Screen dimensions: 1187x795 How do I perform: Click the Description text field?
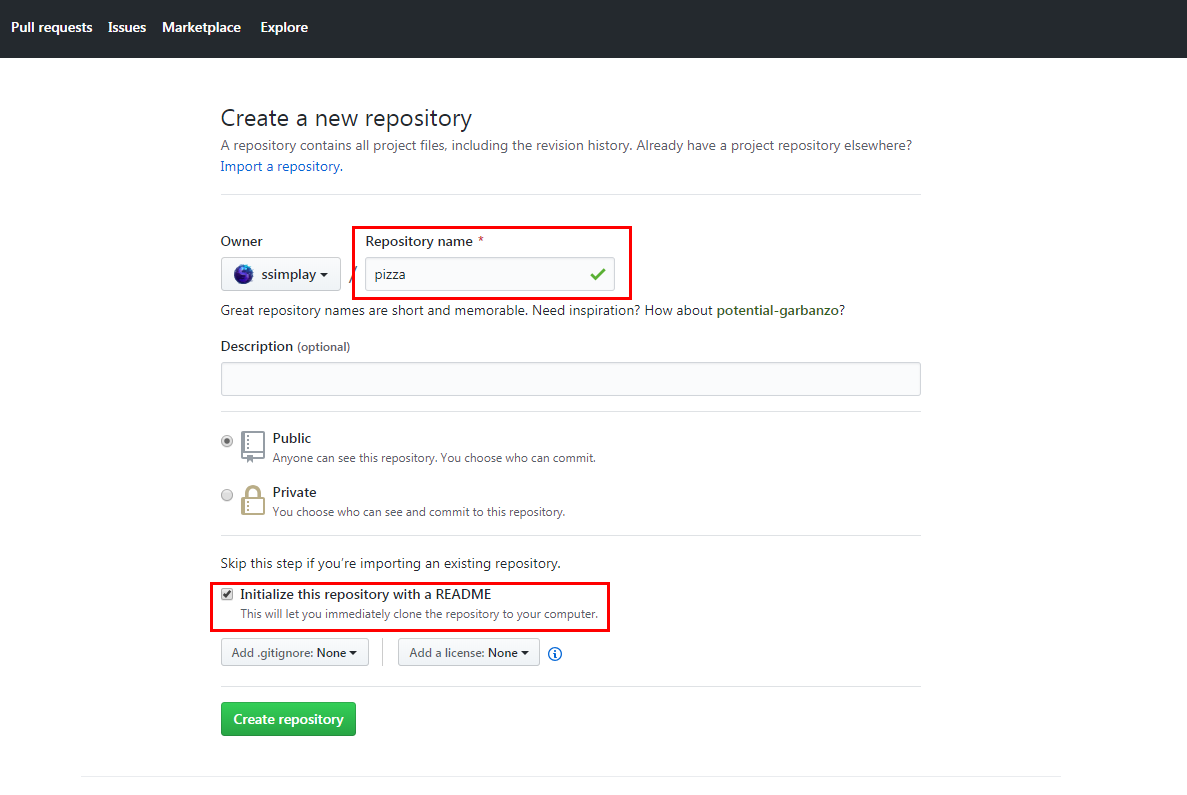click(571, 379)
